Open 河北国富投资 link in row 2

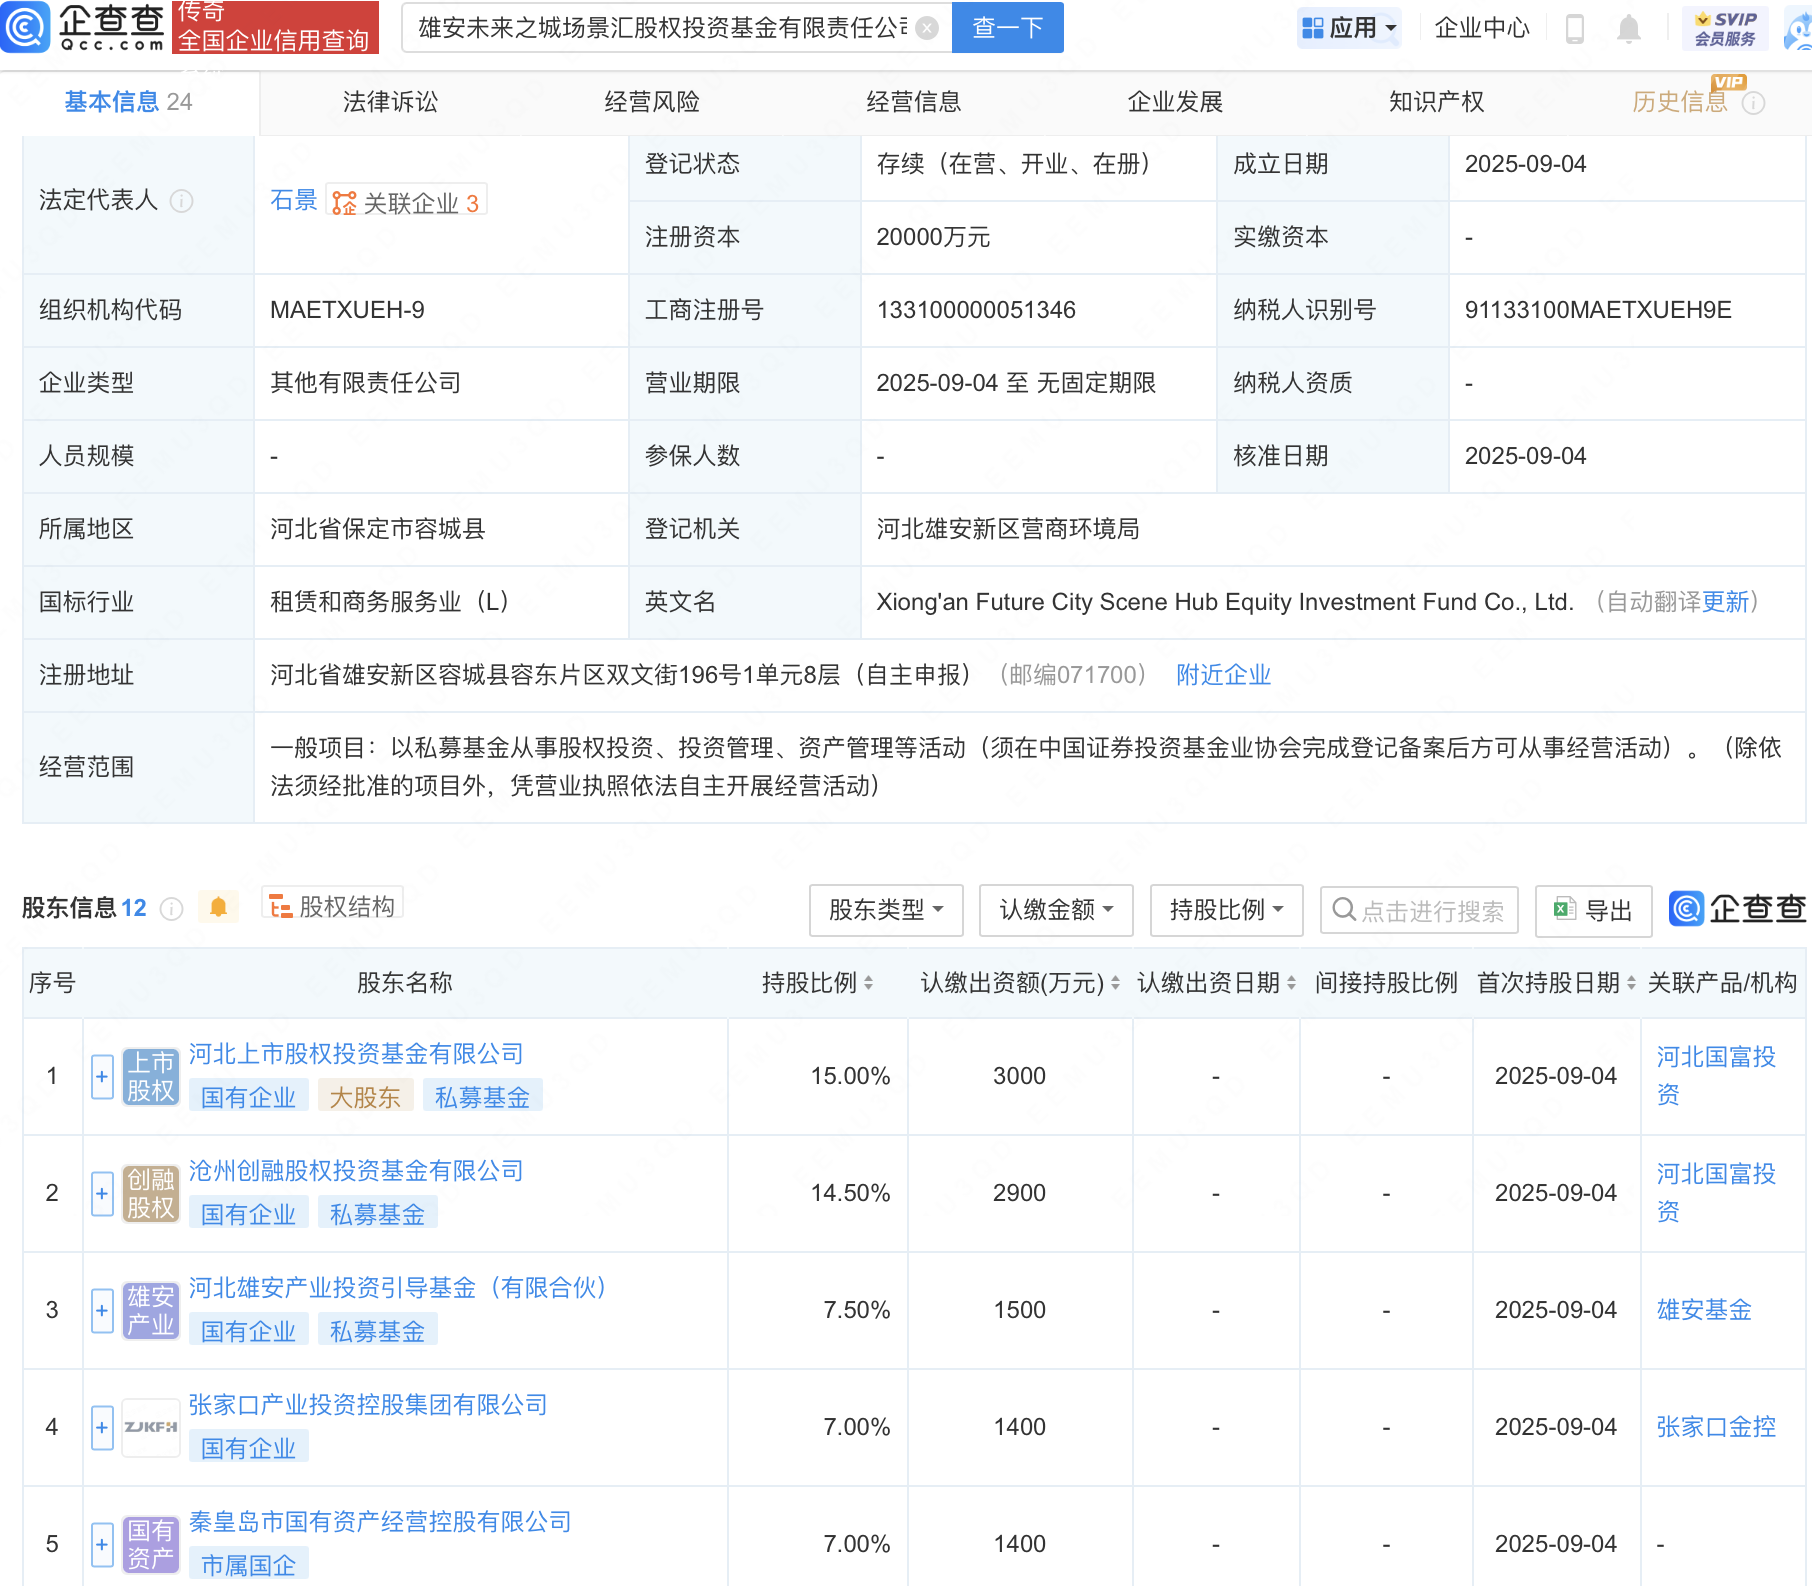[1716, 1193]
